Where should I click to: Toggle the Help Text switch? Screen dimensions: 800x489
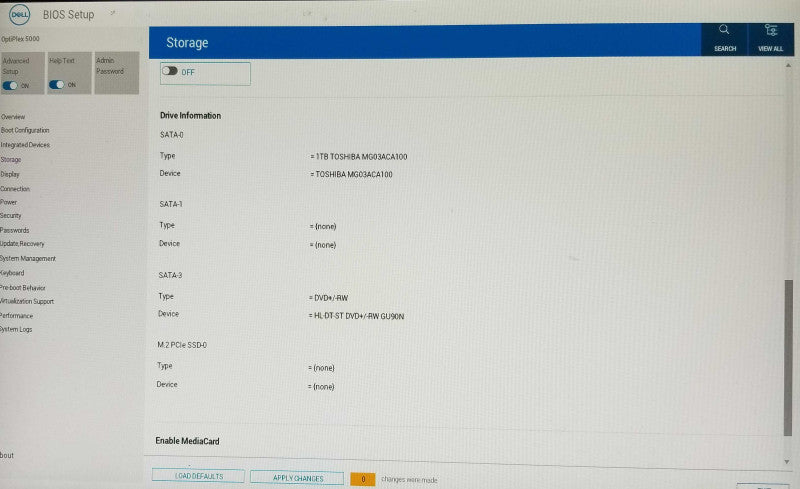click(57, 85)
